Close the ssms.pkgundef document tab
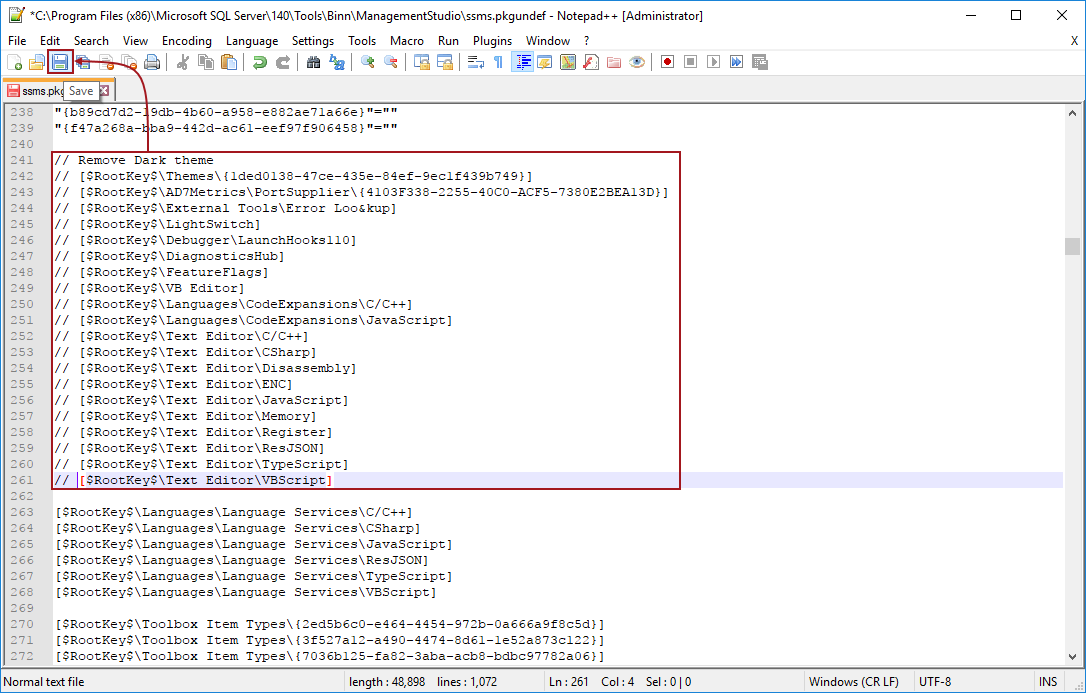Screen dimensions: 1086x693 click(x=103, y=89)
